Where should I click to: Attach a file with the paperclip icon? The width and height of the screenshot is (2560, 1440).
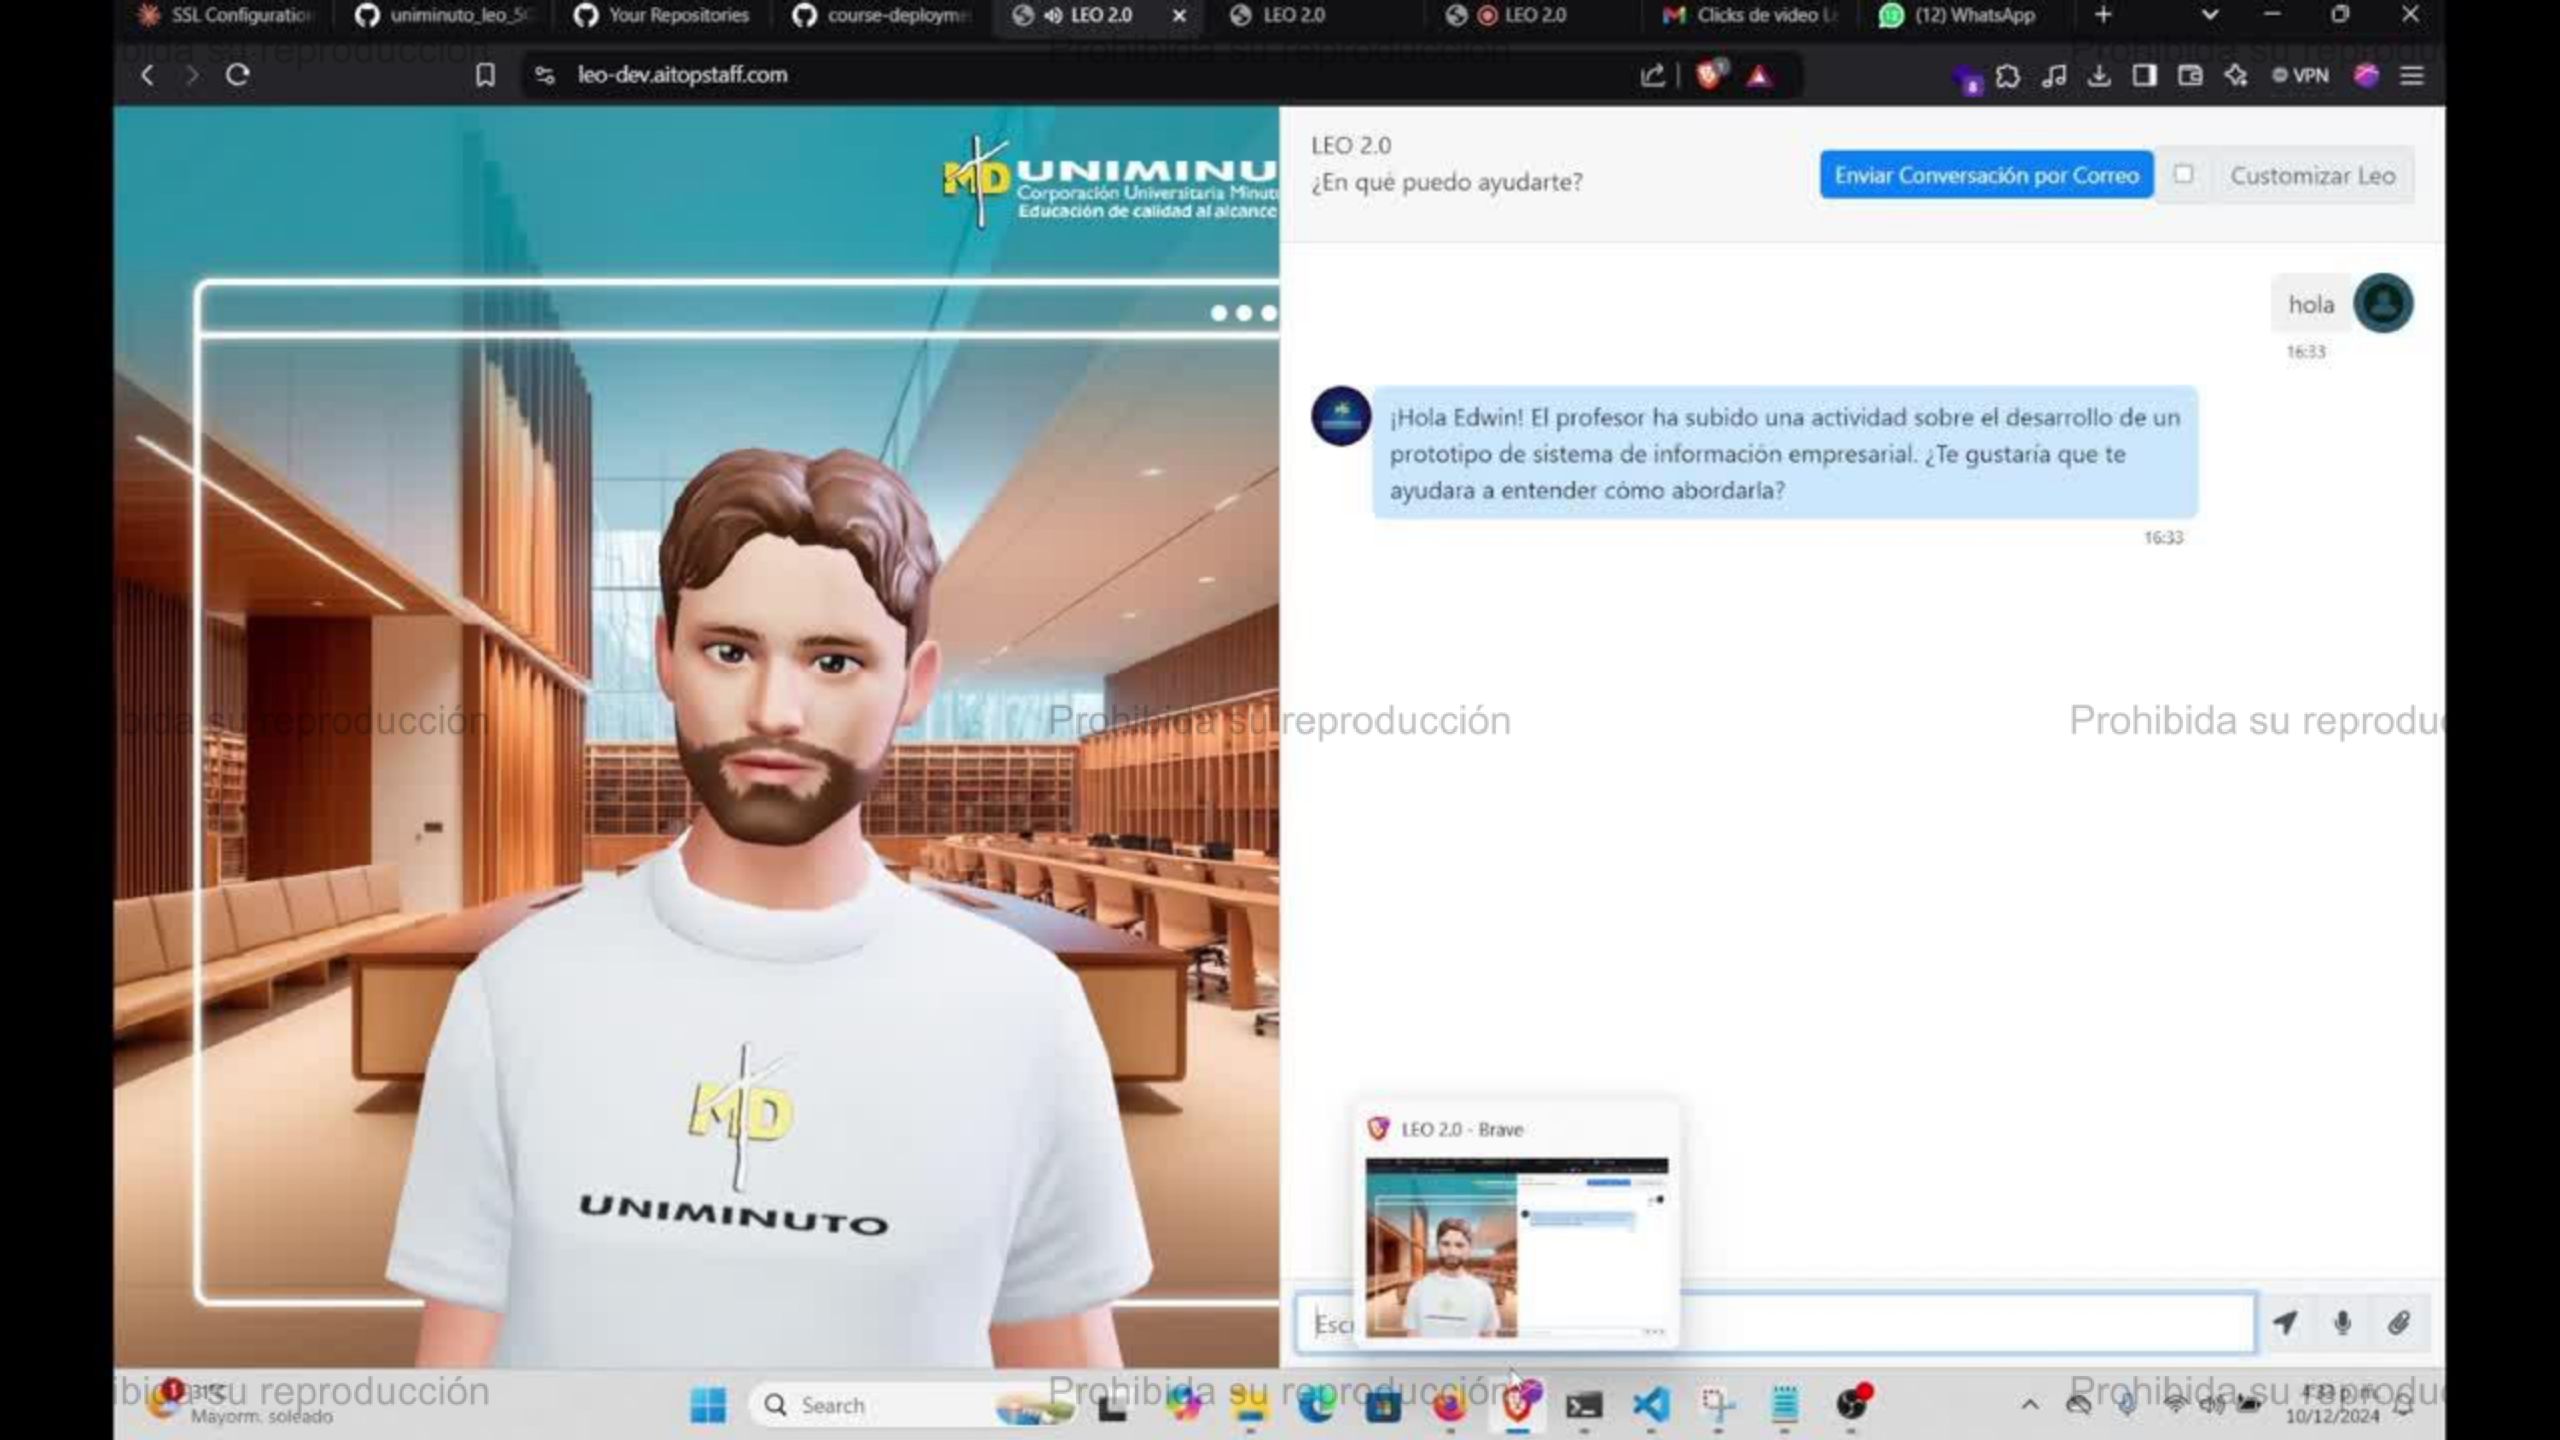pos(2399,1322)
